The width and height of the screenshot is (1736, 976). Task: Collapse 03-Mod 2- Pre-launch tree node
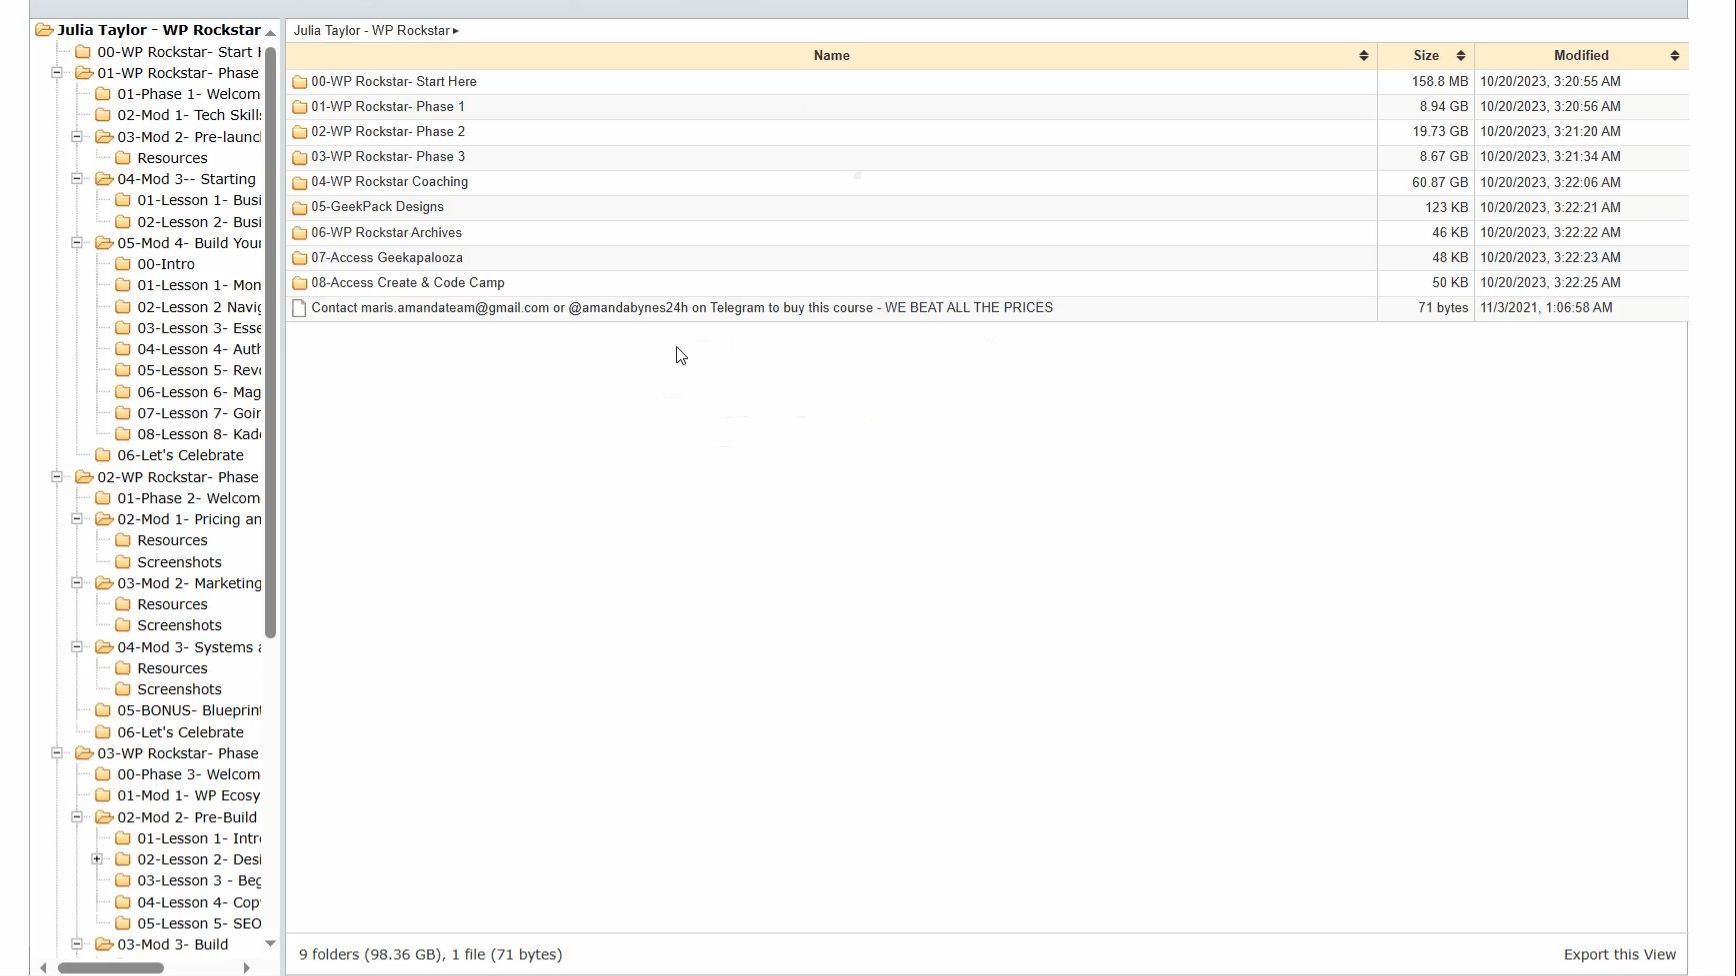point(77,137)
